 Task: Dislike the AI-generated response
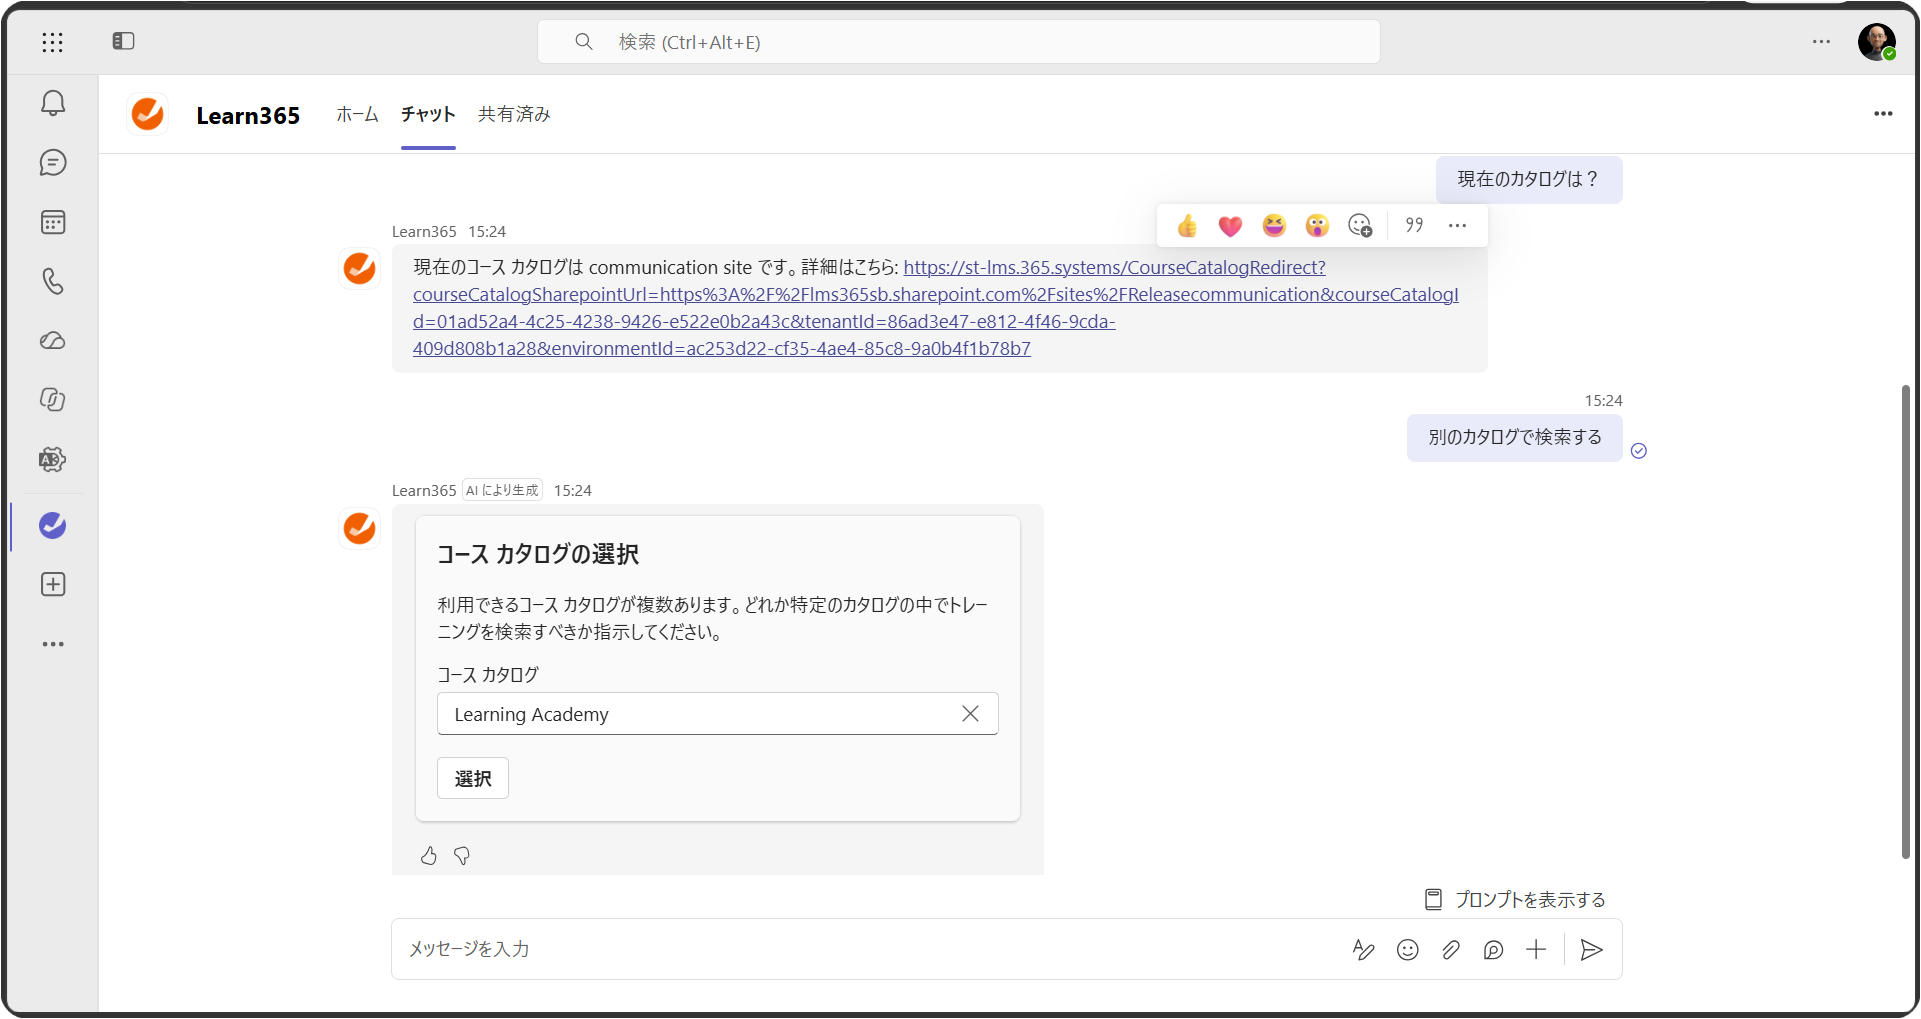[462, 856]
